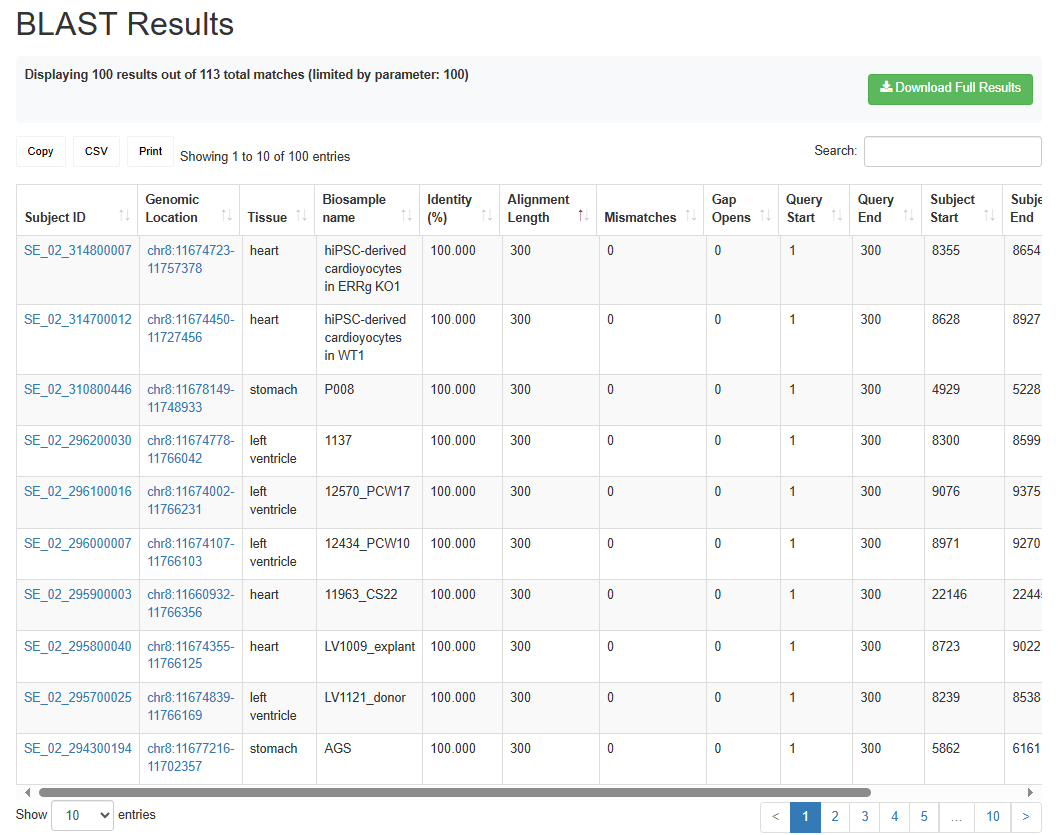Open subject SE_02_296200030
This screenshot has width=1063, height=835.
[x=78, y=440]
